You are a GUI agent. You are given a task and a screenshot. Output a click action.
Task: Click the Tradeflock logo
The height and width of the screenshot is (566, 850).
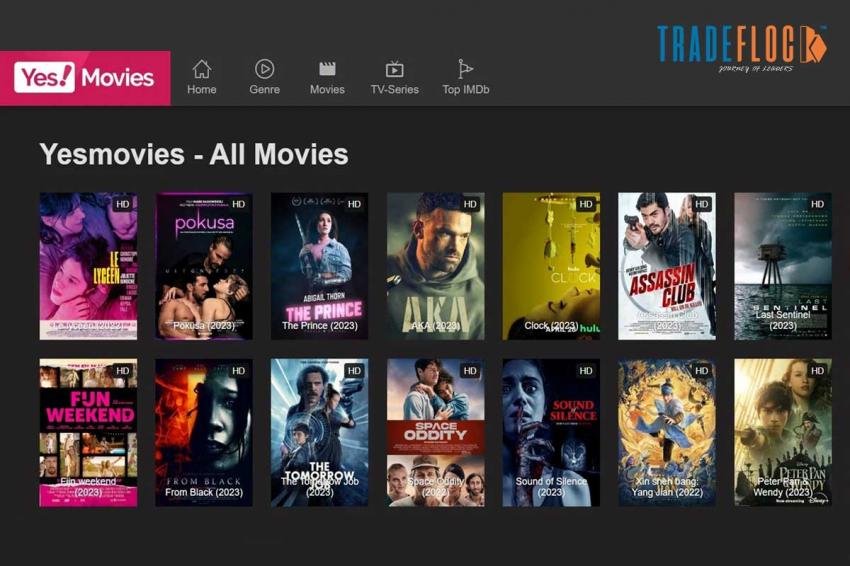pyautogui.click(x=742, y=48)
